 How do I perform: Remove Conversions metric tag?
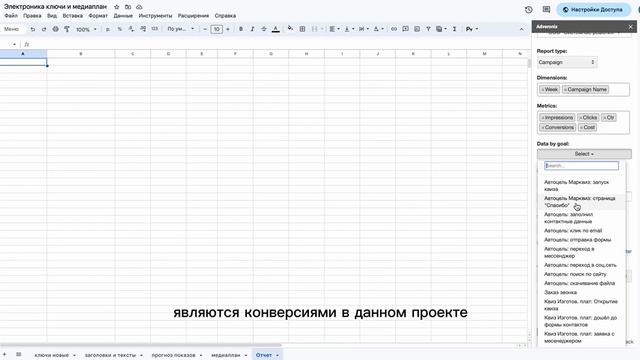pyautogui.click(x=543, y=127)
